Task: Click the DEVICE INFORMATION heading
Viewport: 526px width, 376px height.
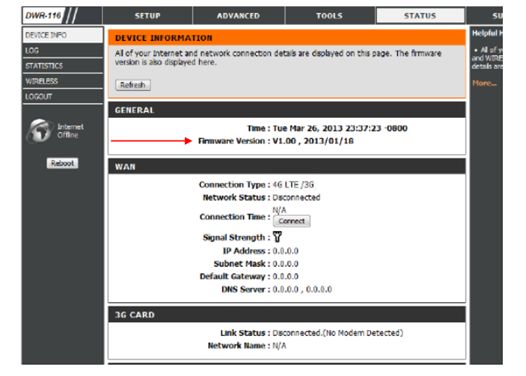Action: [x=164, y=38]
